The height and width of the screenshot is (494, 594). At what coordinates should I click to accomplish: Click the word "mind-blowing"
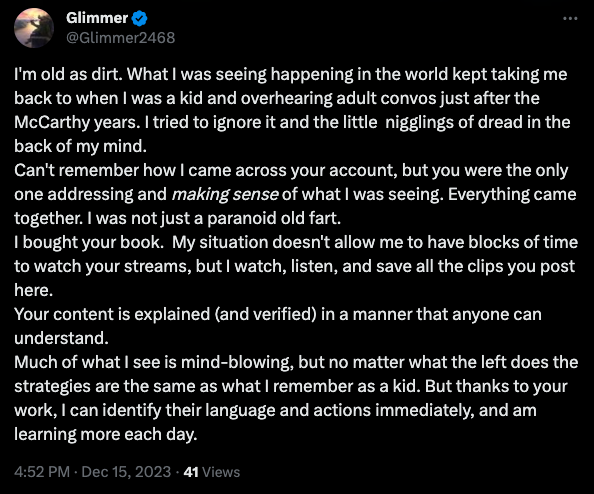pyautogui.click(x=237, y=363)
